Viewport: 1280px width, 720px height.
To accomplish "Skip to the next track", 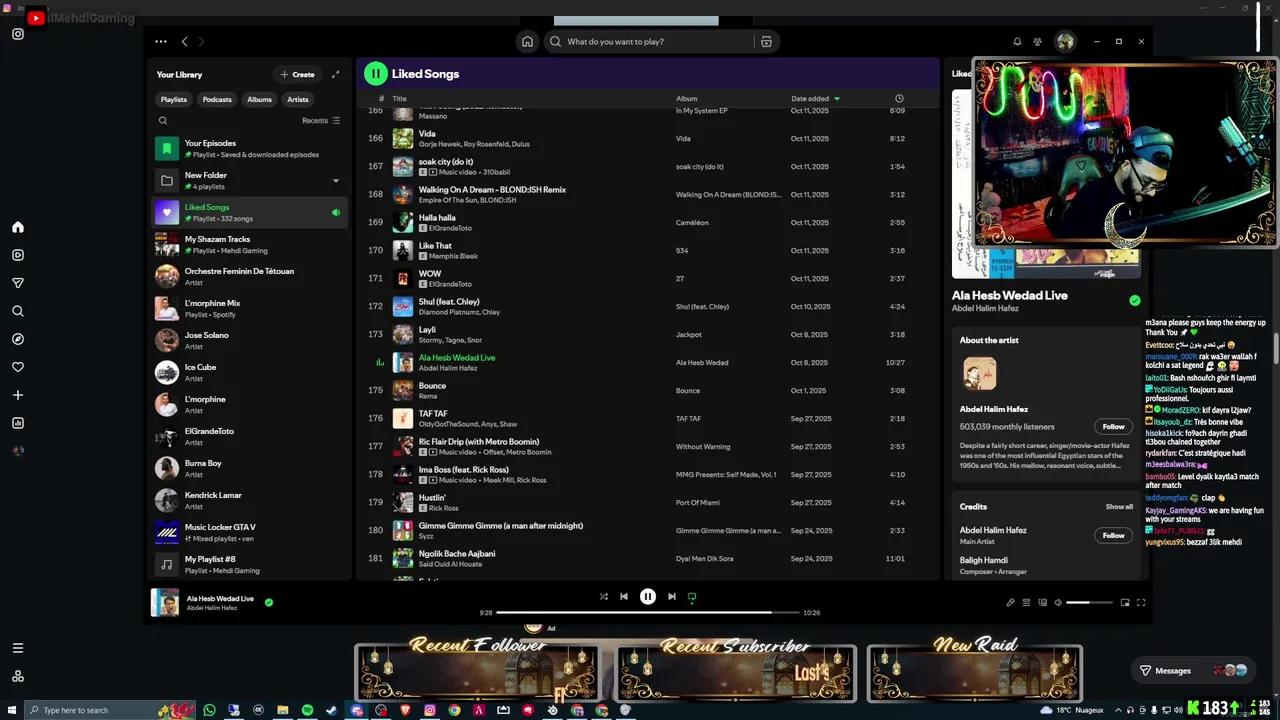I will click(672, 597).
